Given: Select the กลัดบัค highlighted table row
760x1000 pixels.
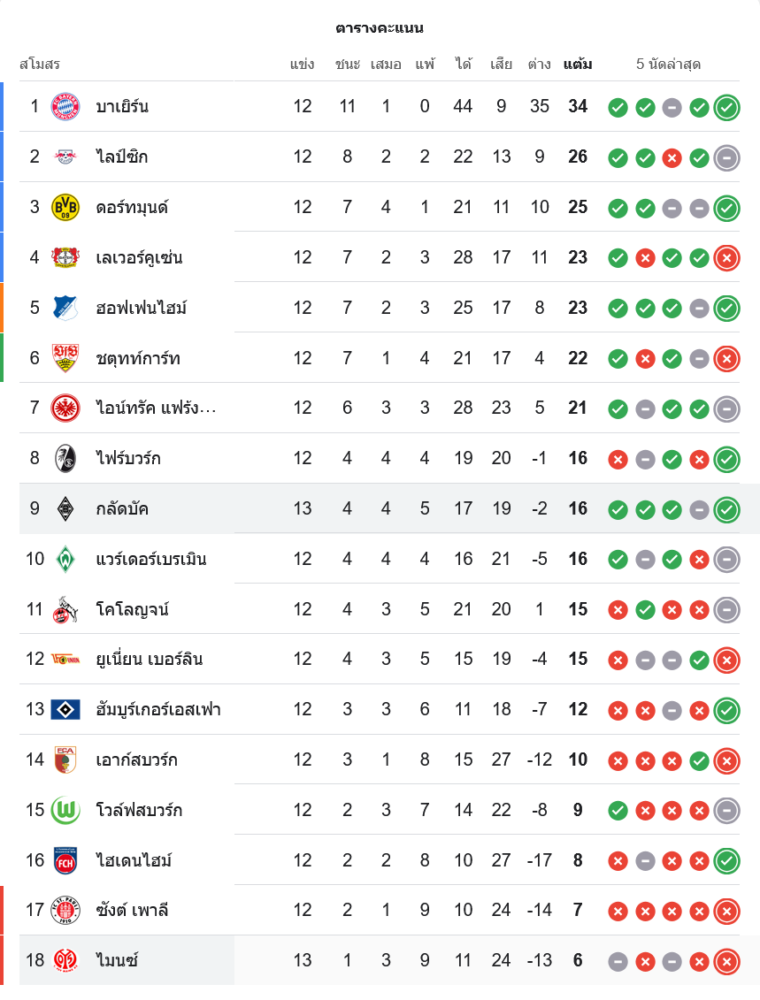Looking at the screenshot, I should [x=380, y=508].
